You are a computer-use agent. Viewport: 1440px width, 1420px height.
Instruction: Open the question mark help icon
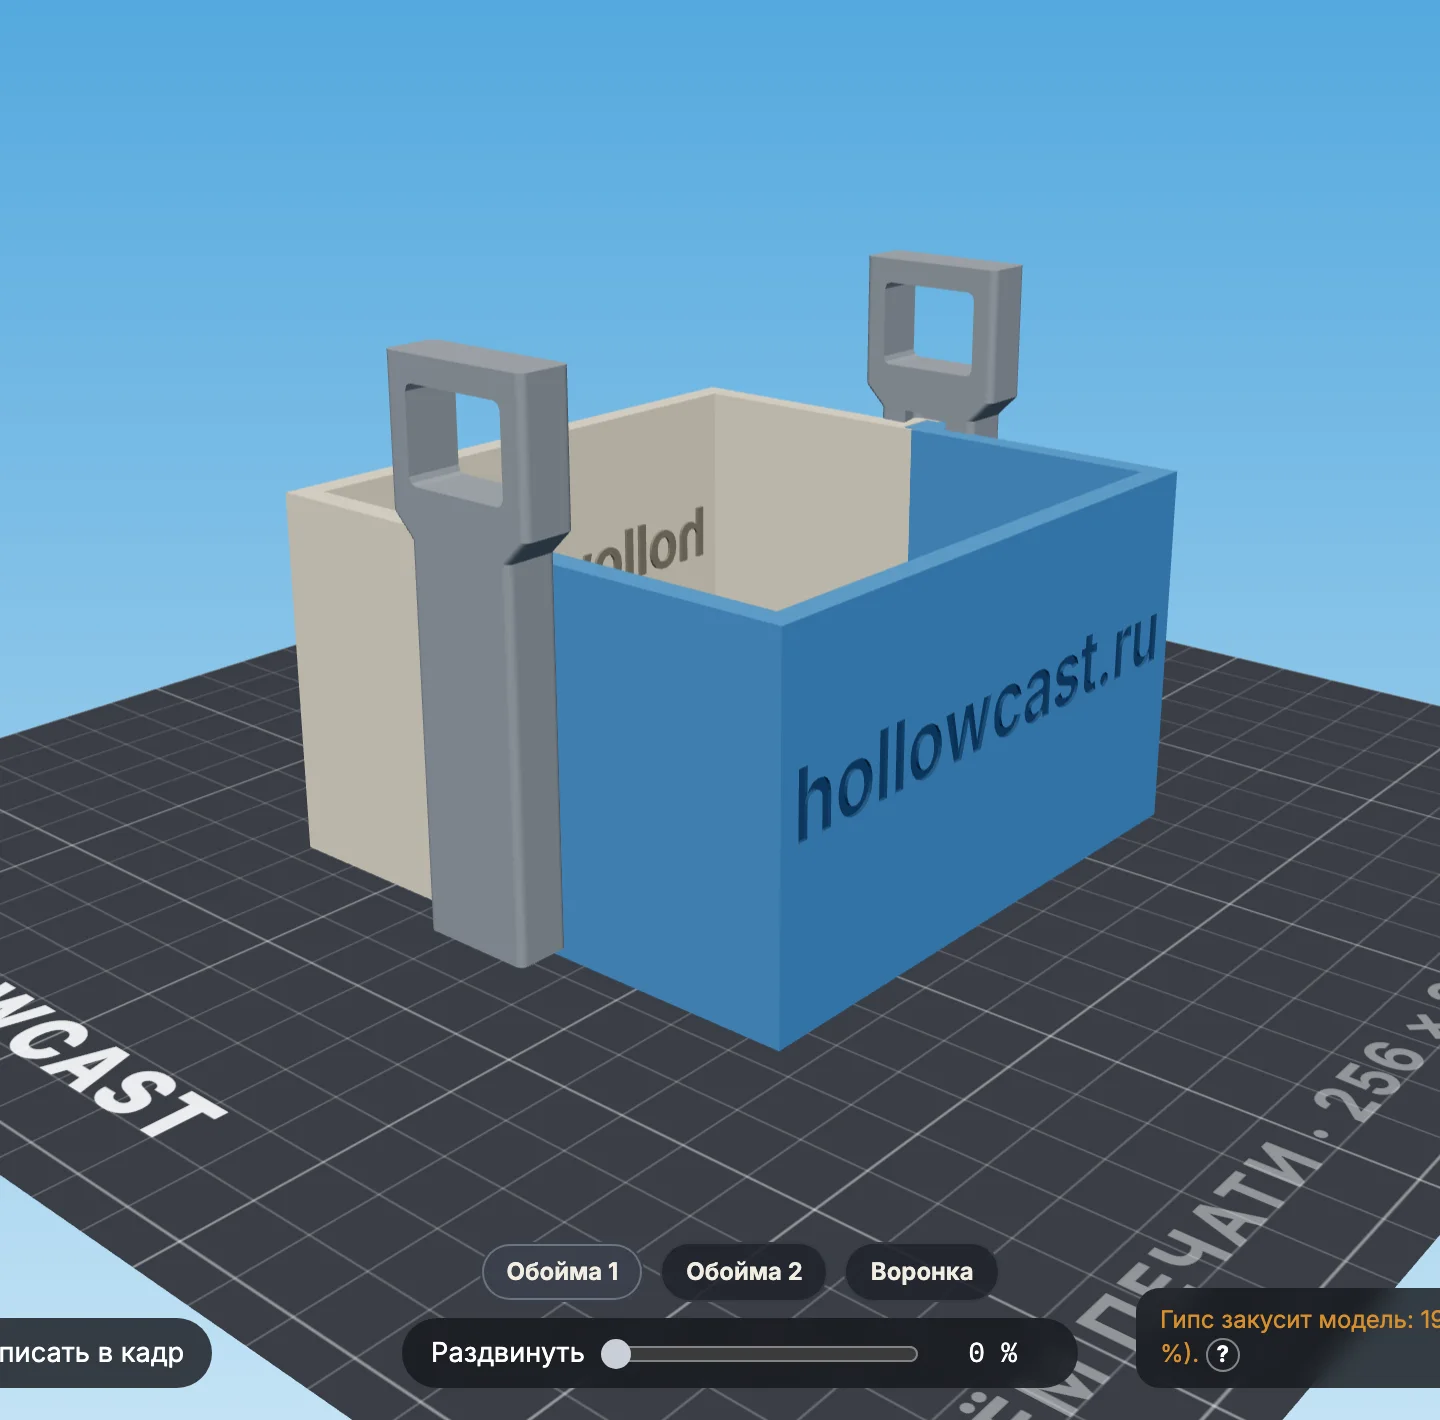(x=1222, y=1354)
